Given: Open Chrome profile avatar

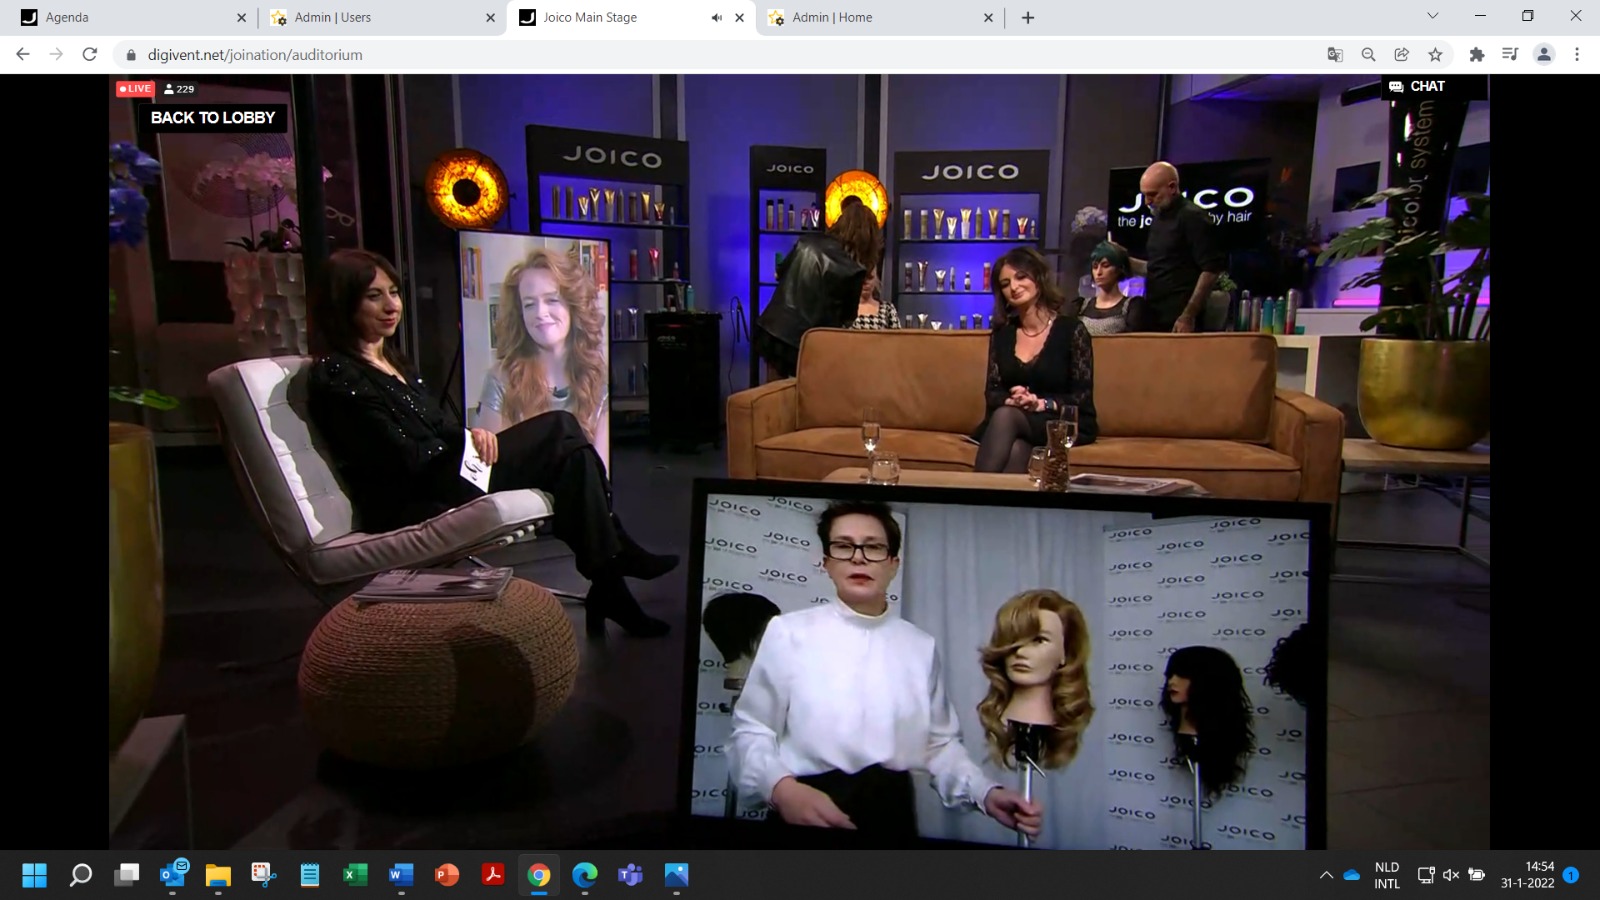Looking at the screenshot, I should 1544,55.
